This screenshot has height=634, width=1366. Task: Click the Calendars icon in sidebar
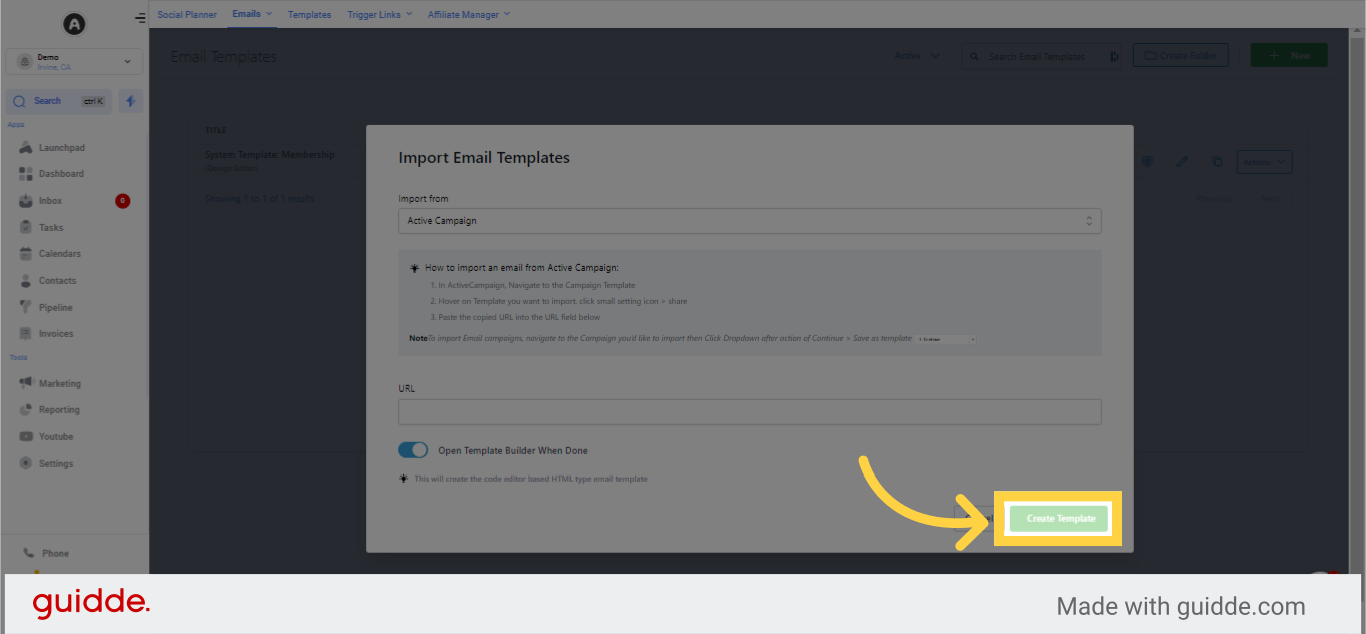point(26,254)
